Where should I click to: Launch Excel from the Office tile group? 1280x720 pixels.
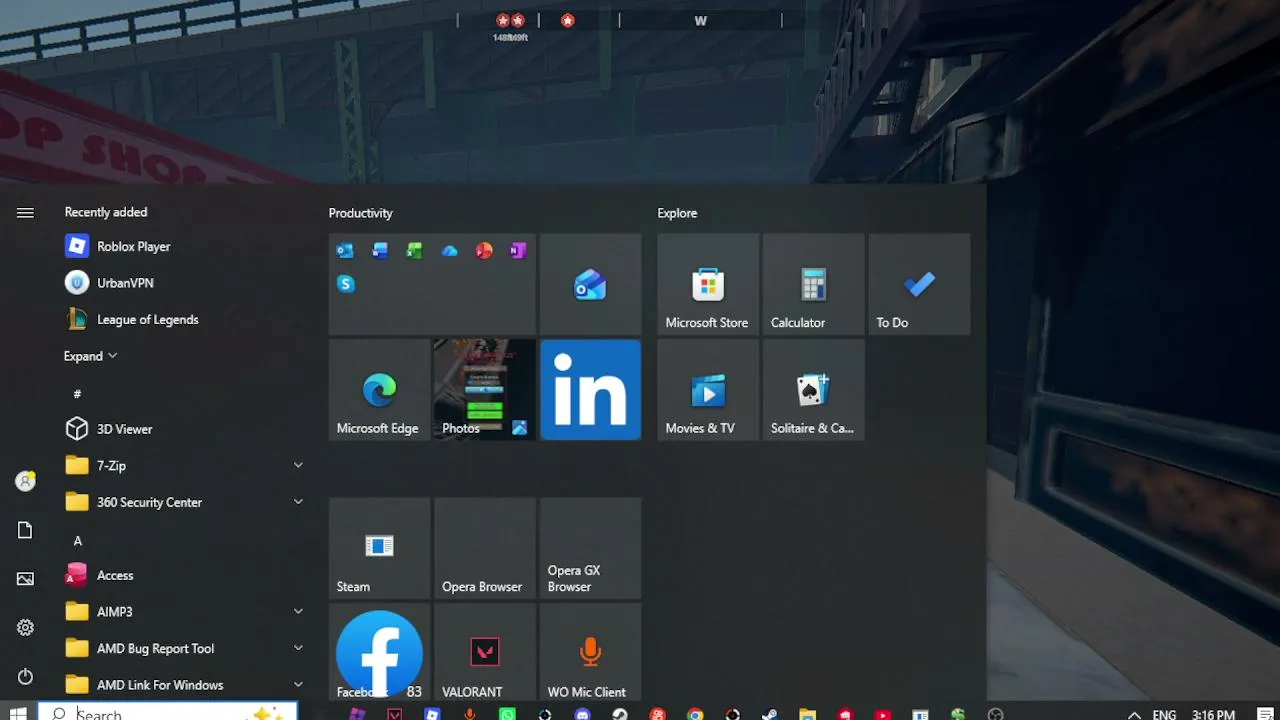tap(414, 250)
